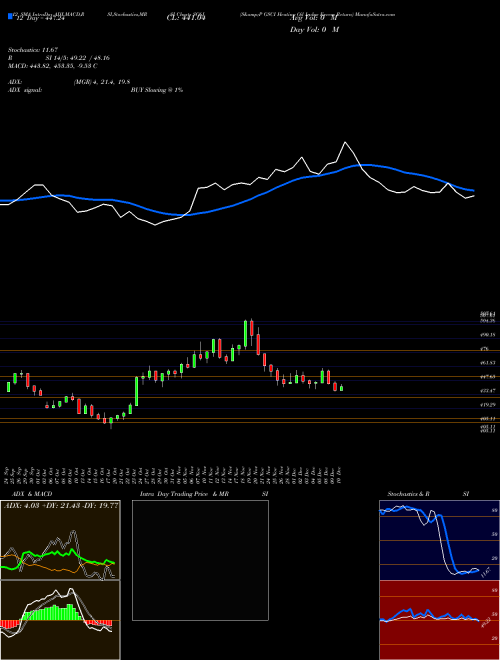Click the blue stochastics chart panel
The width and height of the screenshot is (500, 660).
[439, 540]
